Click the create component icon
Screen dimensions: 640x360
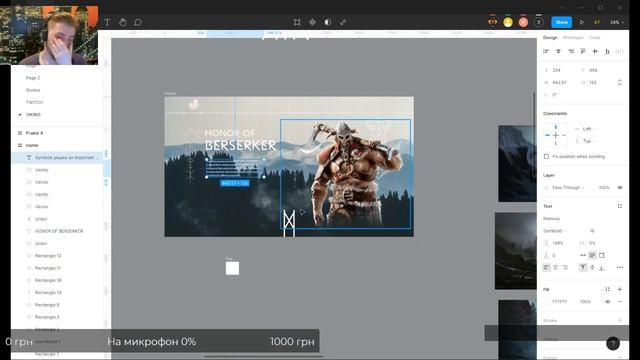pos(312,22)
